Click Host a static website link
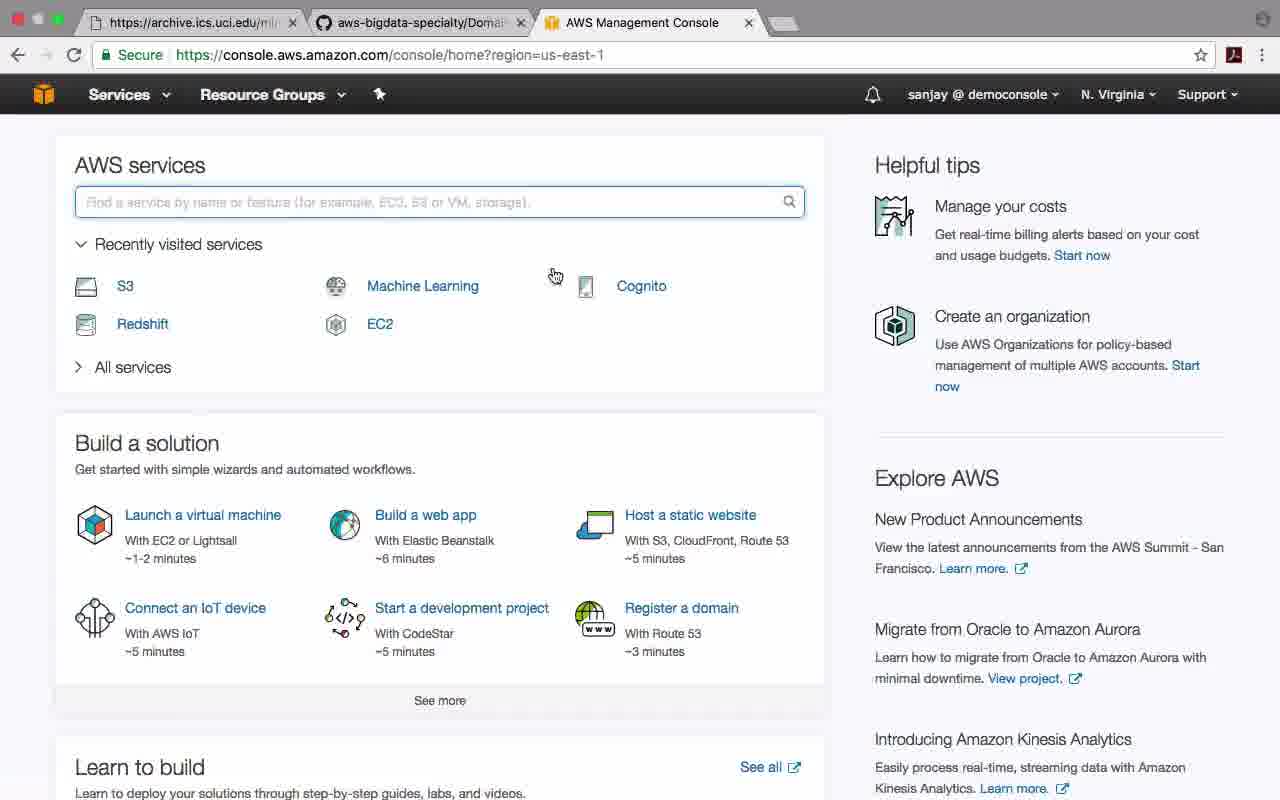1280x800 pixels. pos(691,515)
